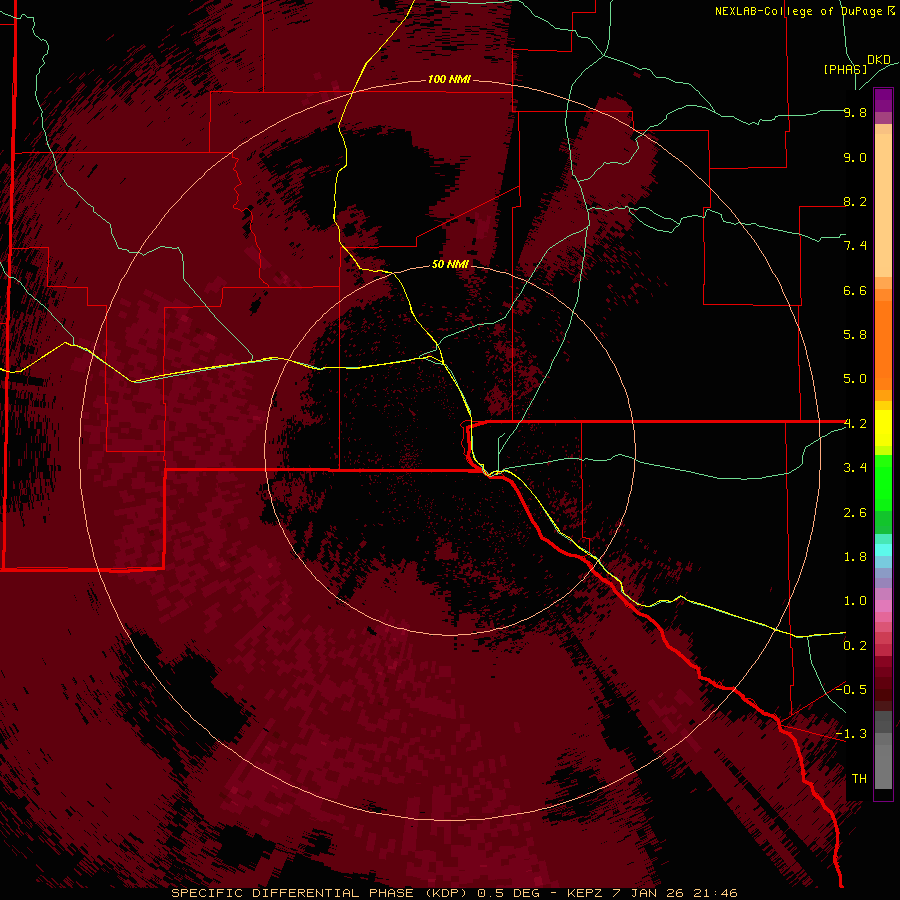The image size is (900, 900).
Task: Click the 8.2 scale label
Action: click(x=855, y=201)
